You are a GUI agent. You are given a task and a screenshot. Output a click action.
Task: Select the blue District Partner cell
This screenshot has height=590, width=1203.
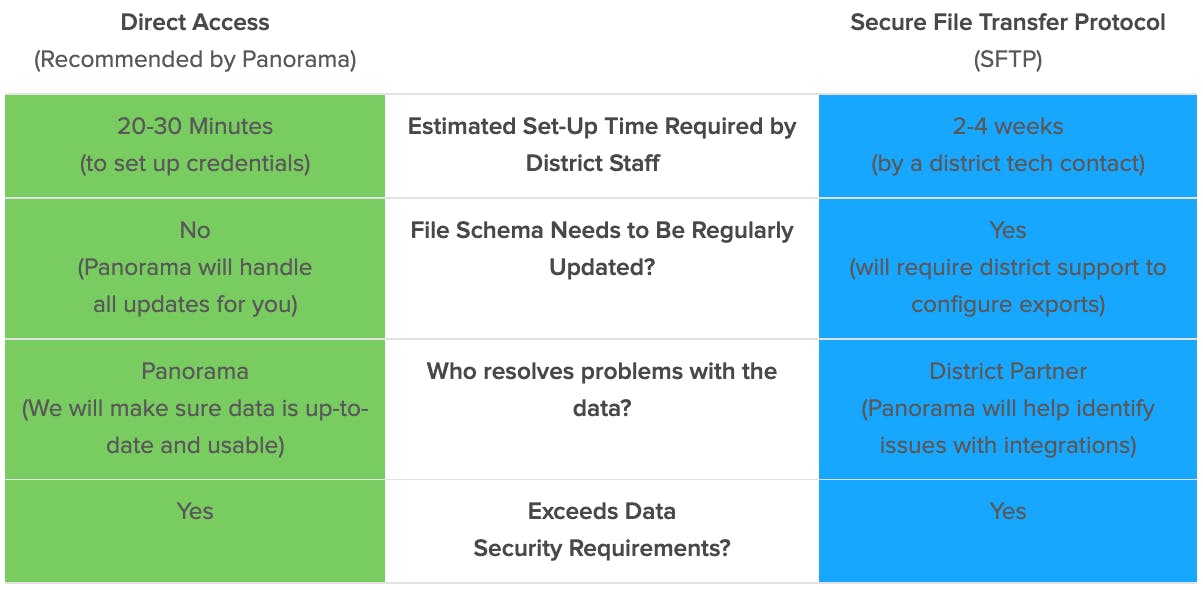pyautogui.click(x=1008, y=409)
